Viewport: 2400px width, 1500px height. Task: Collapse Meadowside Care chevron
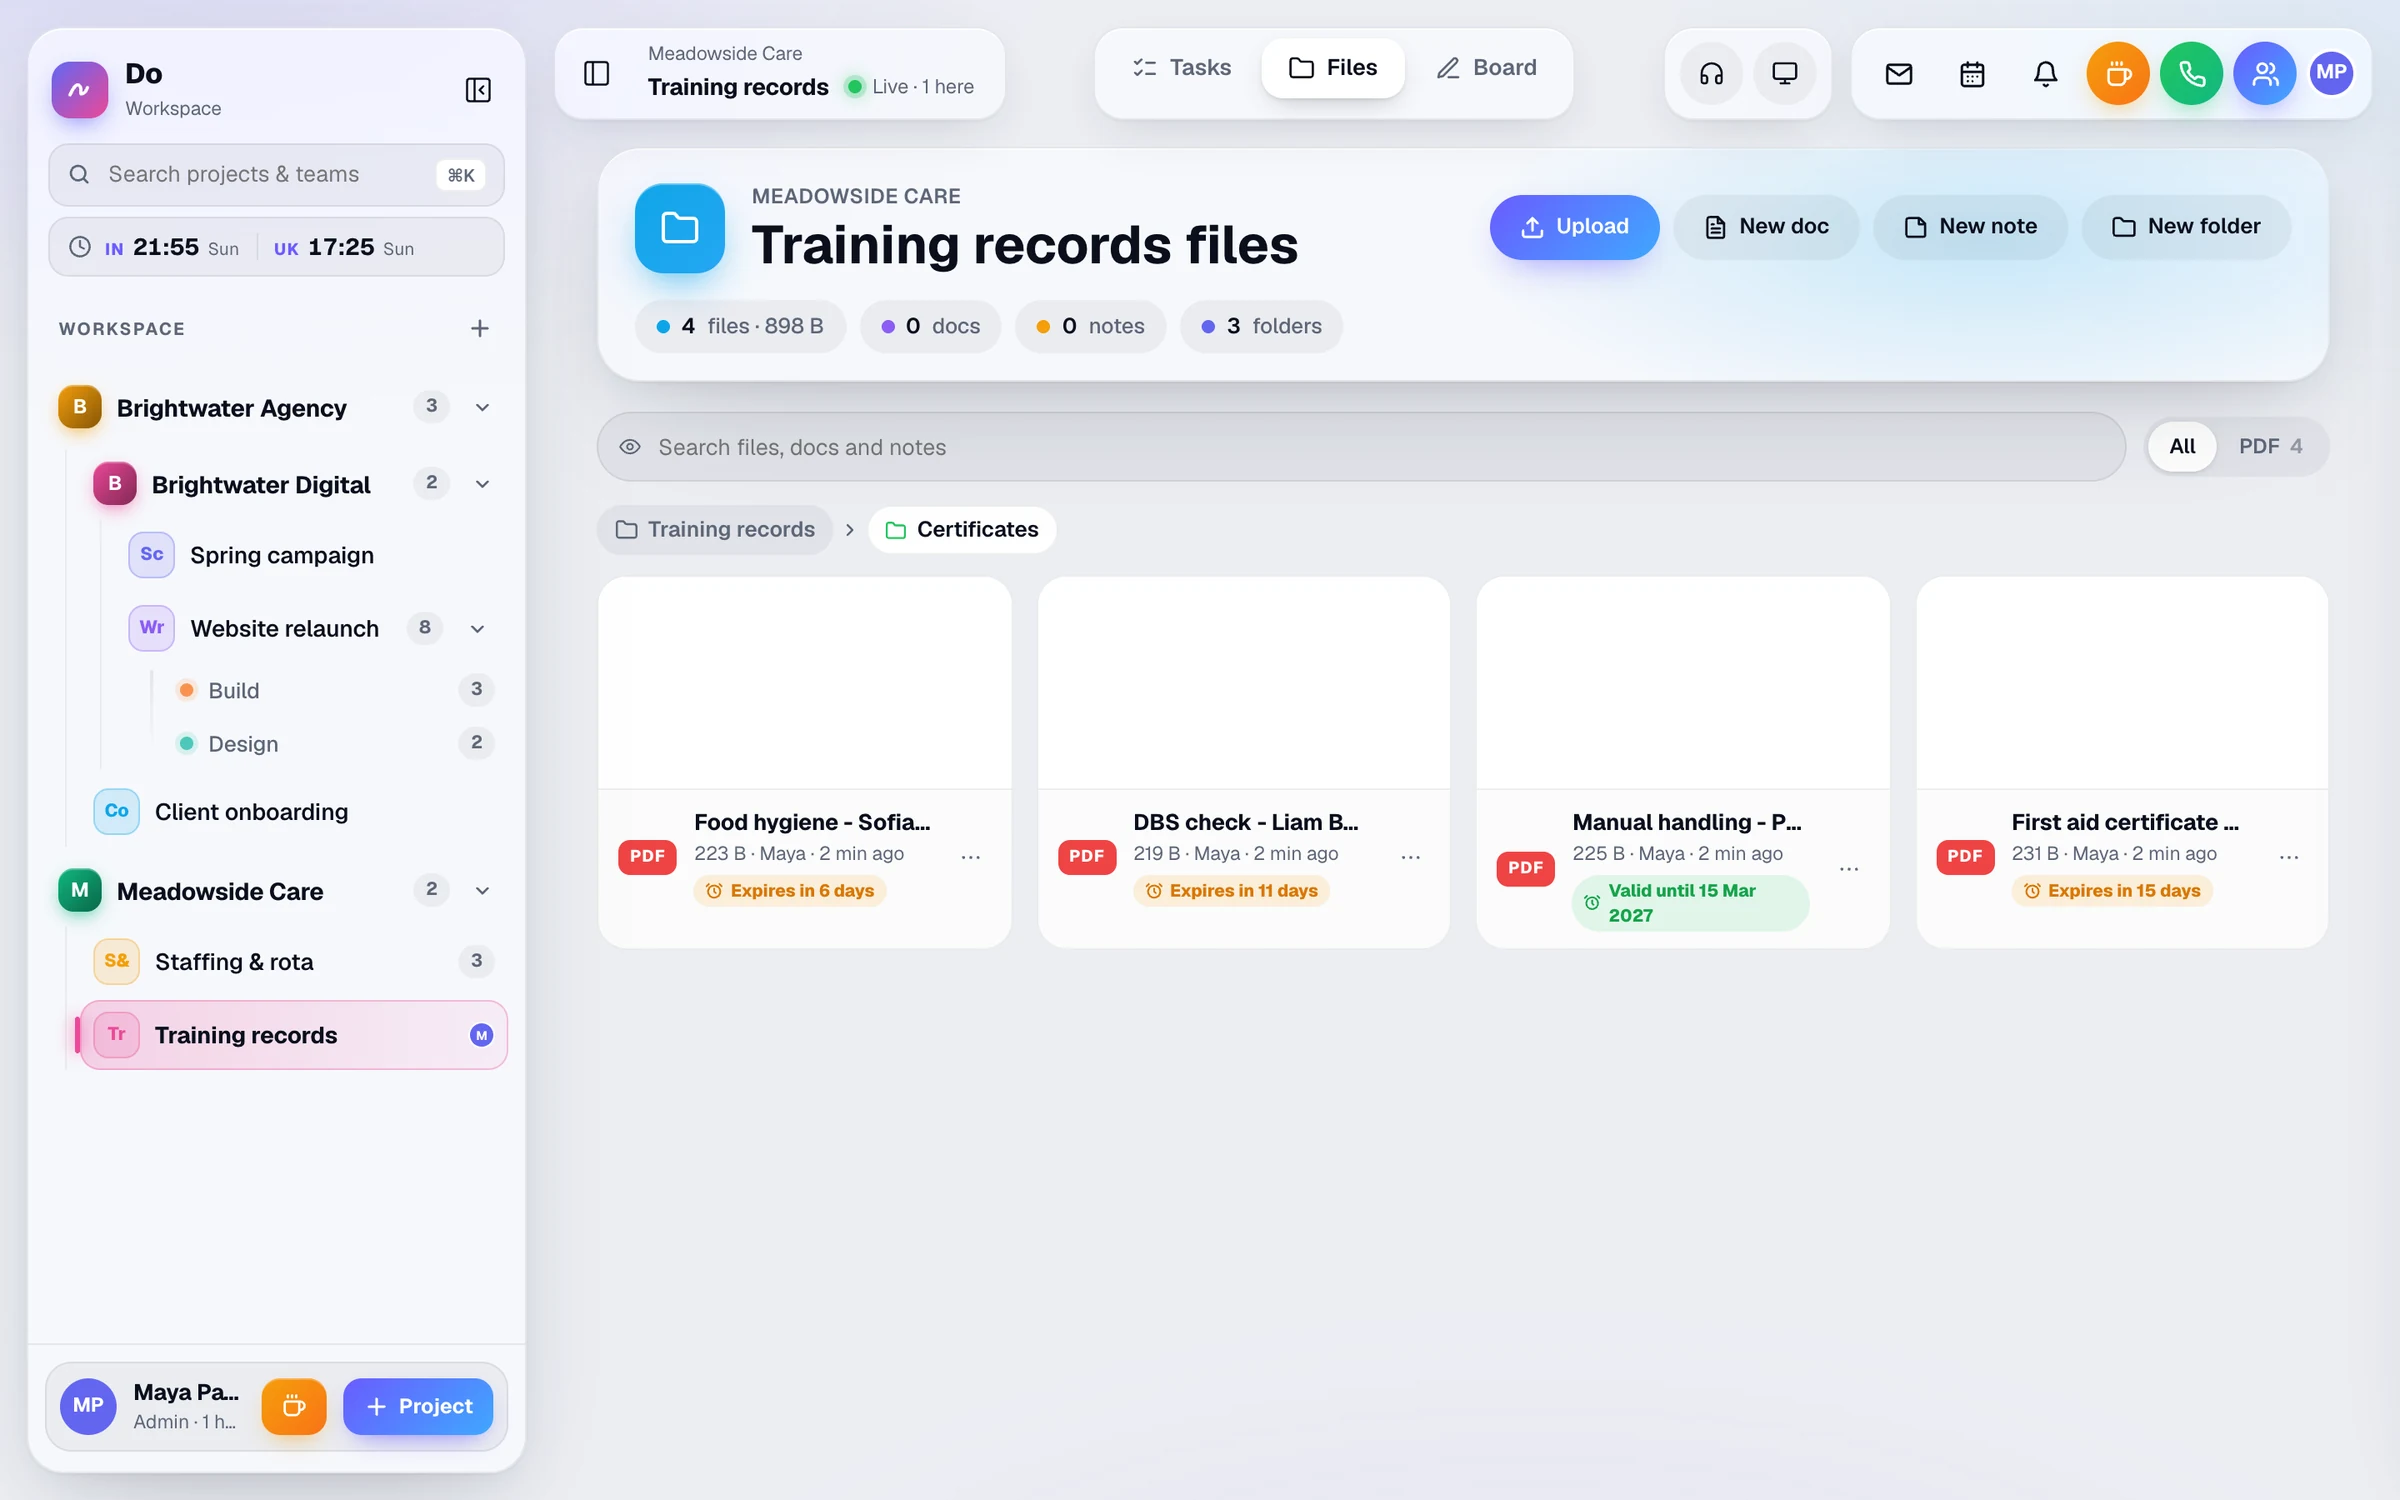[482, 890]
